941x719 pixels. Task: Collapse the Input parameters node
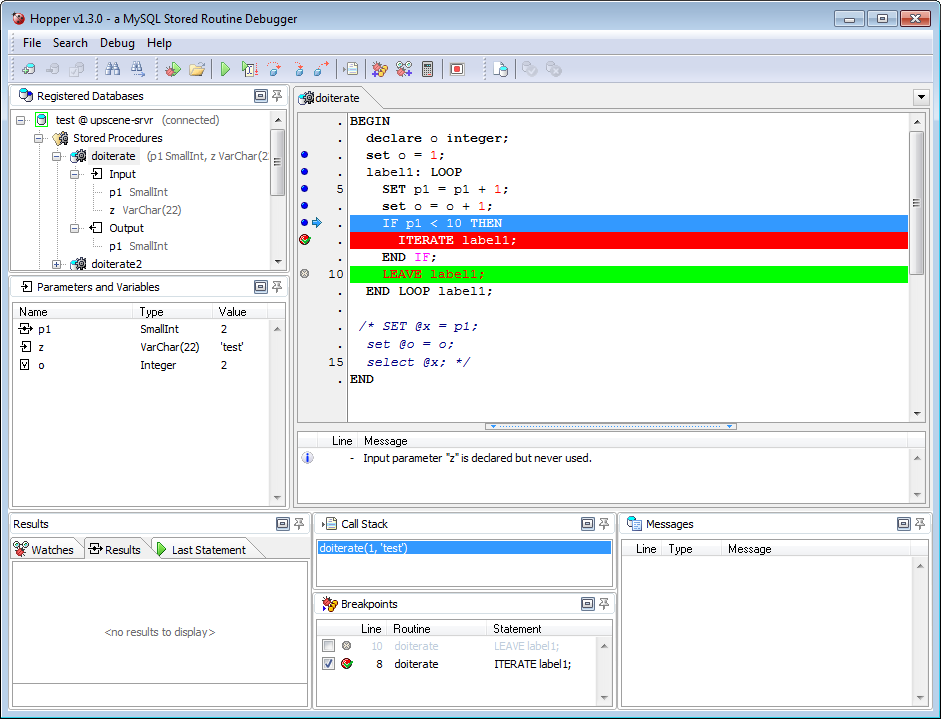pos(75,174)
